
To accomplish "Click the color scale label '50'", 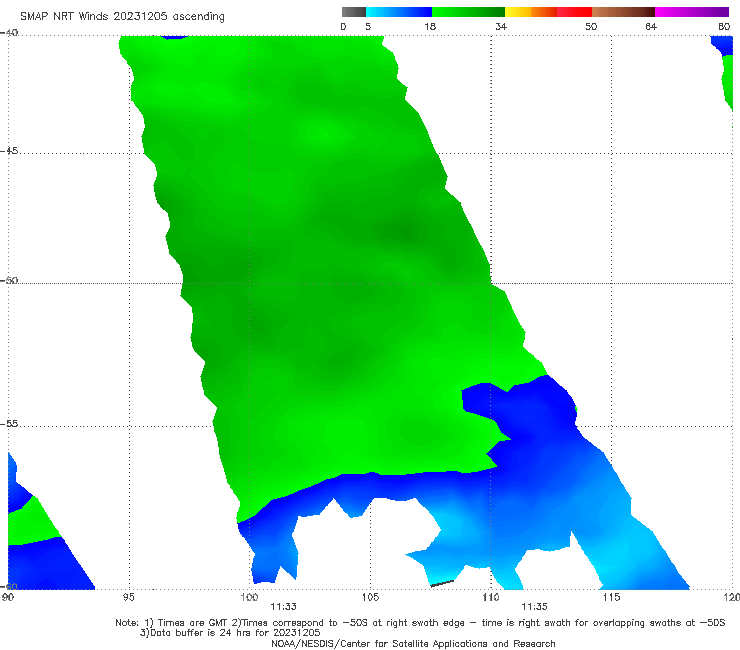I will [591, 27].
